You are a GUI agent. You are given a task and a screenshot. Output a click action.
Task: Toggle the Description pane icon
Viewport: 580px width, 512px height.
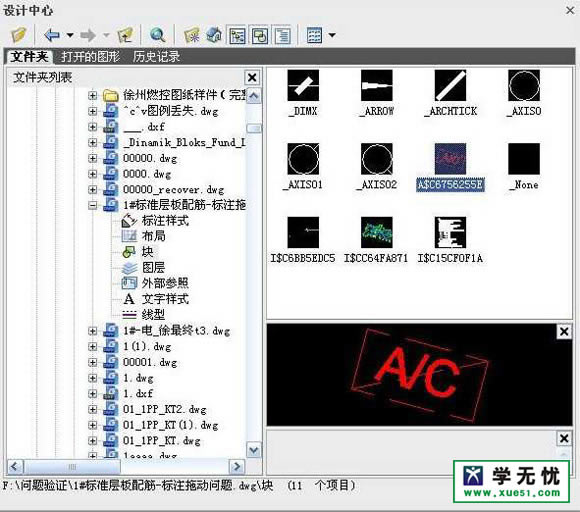pos(283,36)
